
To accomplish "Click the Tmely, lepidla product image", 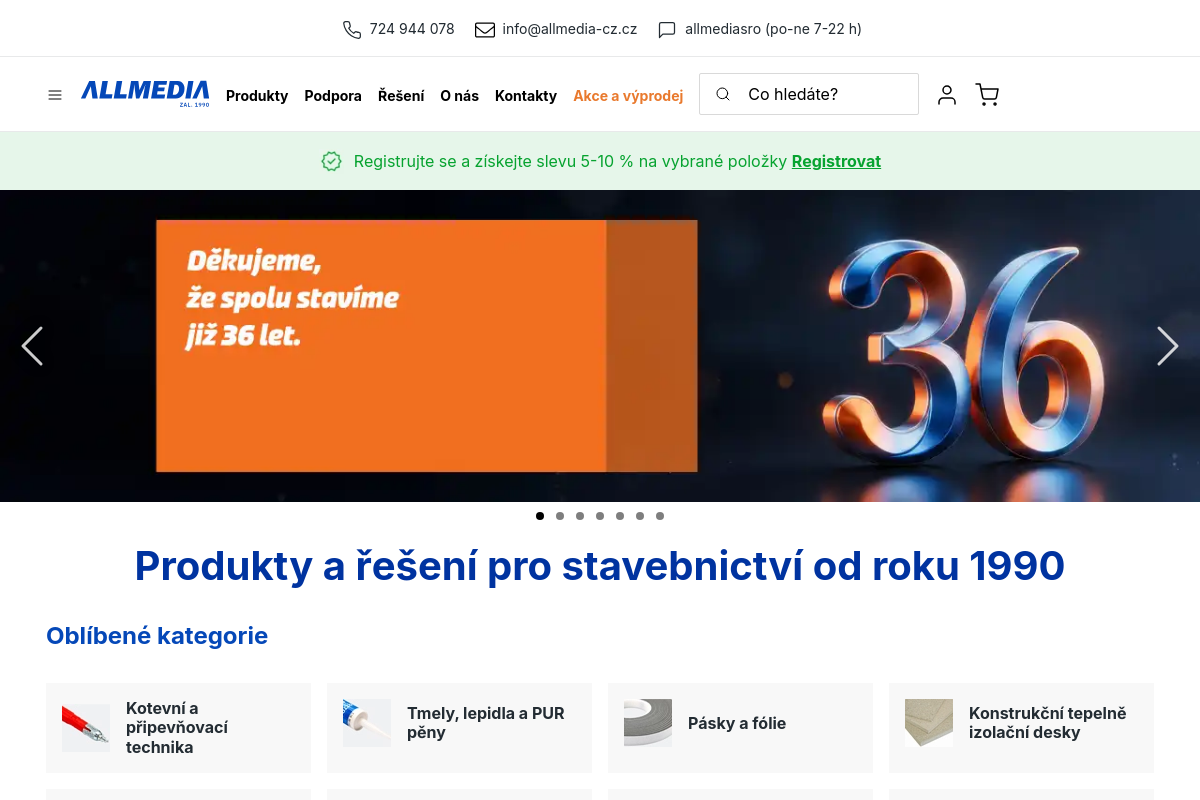I will (367, 723).
